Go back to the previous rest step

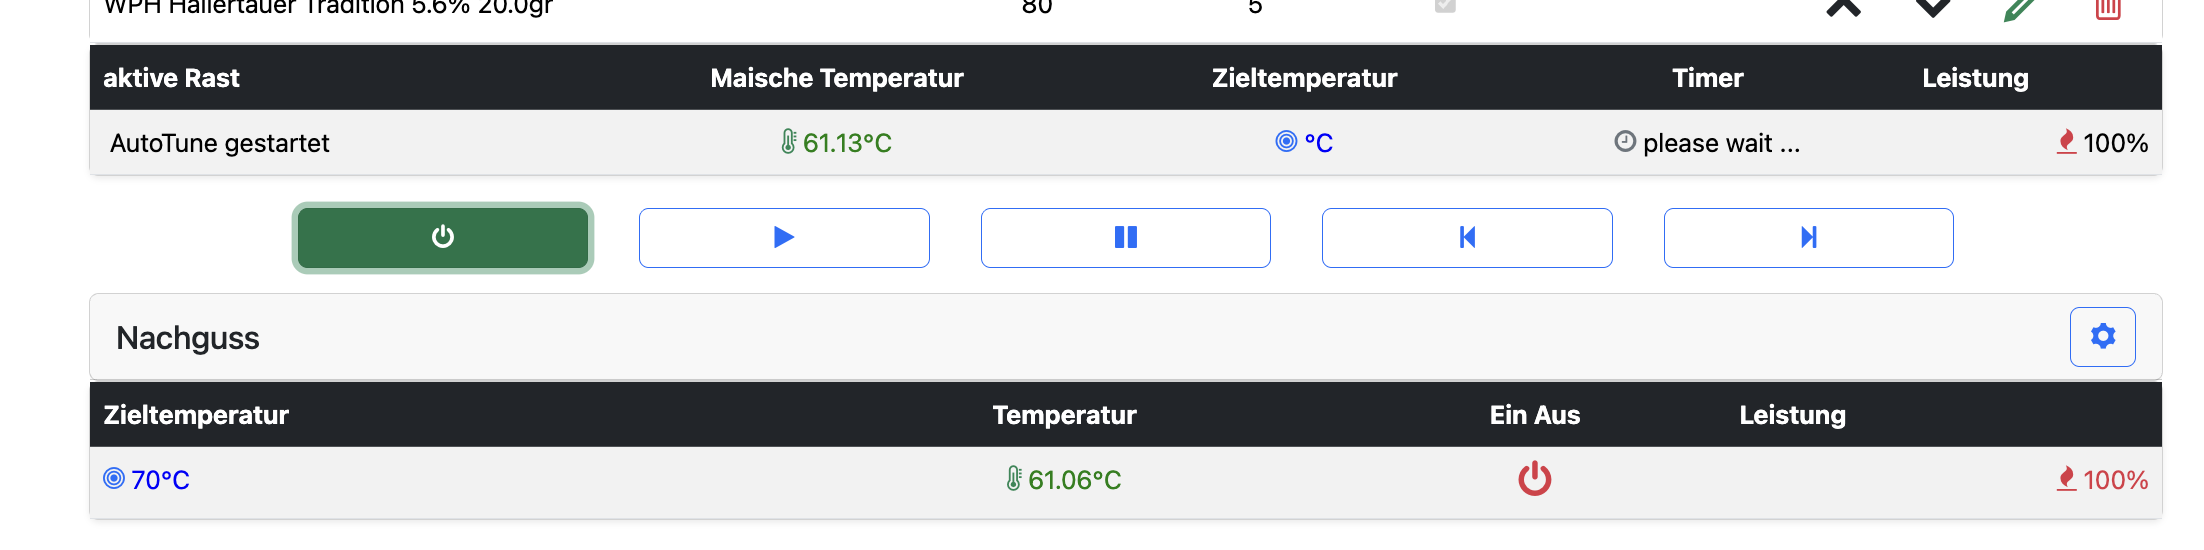click(1466, 238)
